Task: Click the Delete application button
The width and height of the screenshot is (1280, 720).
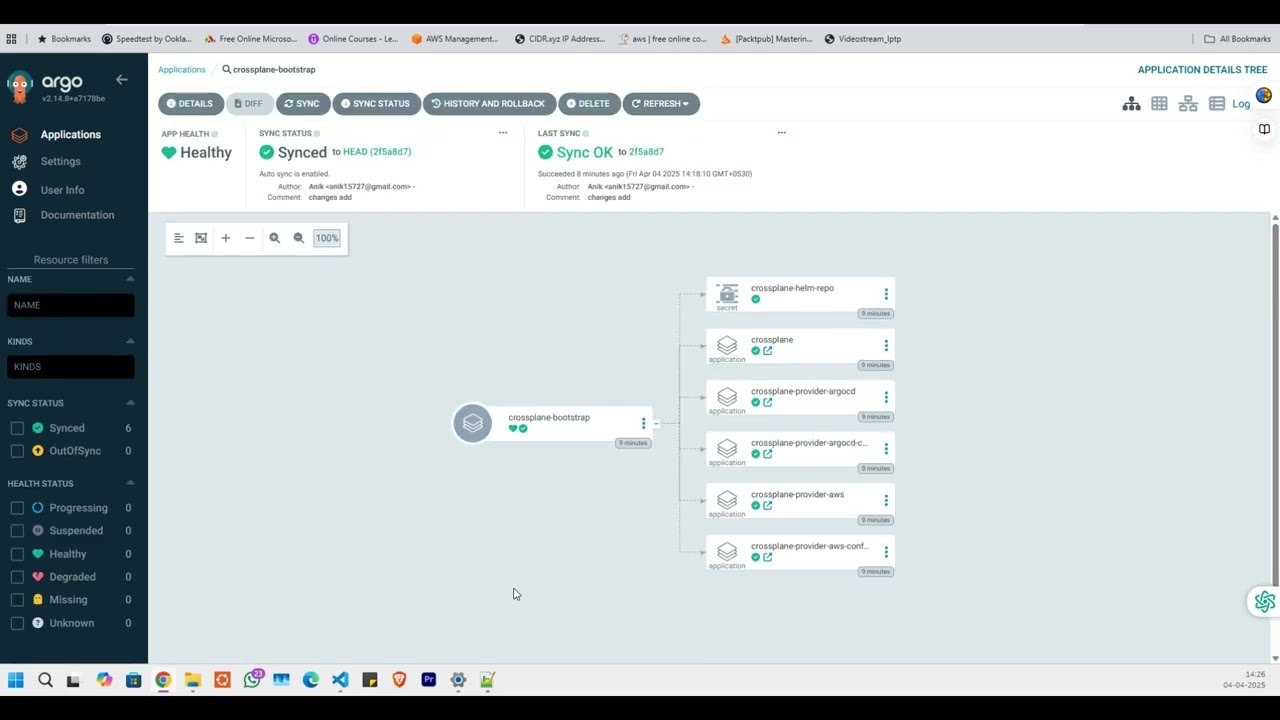Action: click(x=588, y=104)
